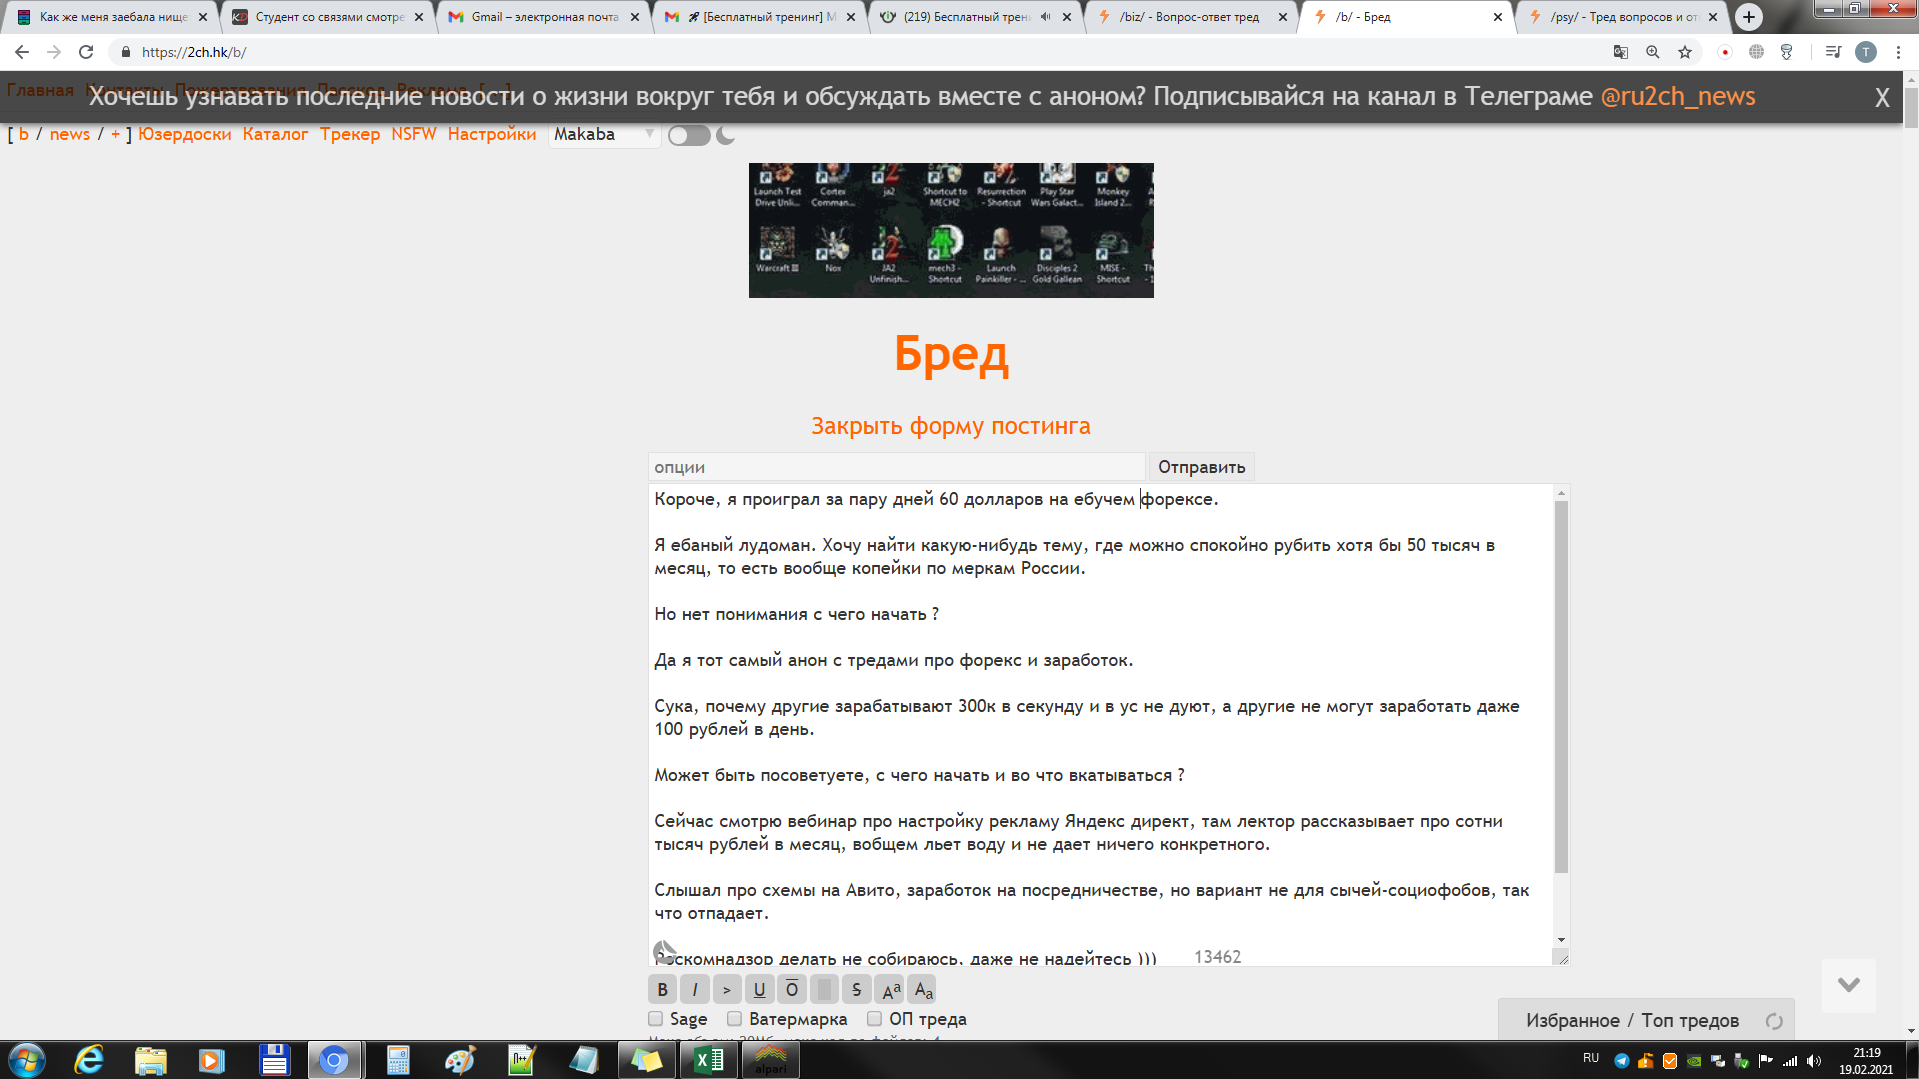Dismiss the Telegram banner with X
The image size is (1919, 1079).
click(x=1882, y=98)
